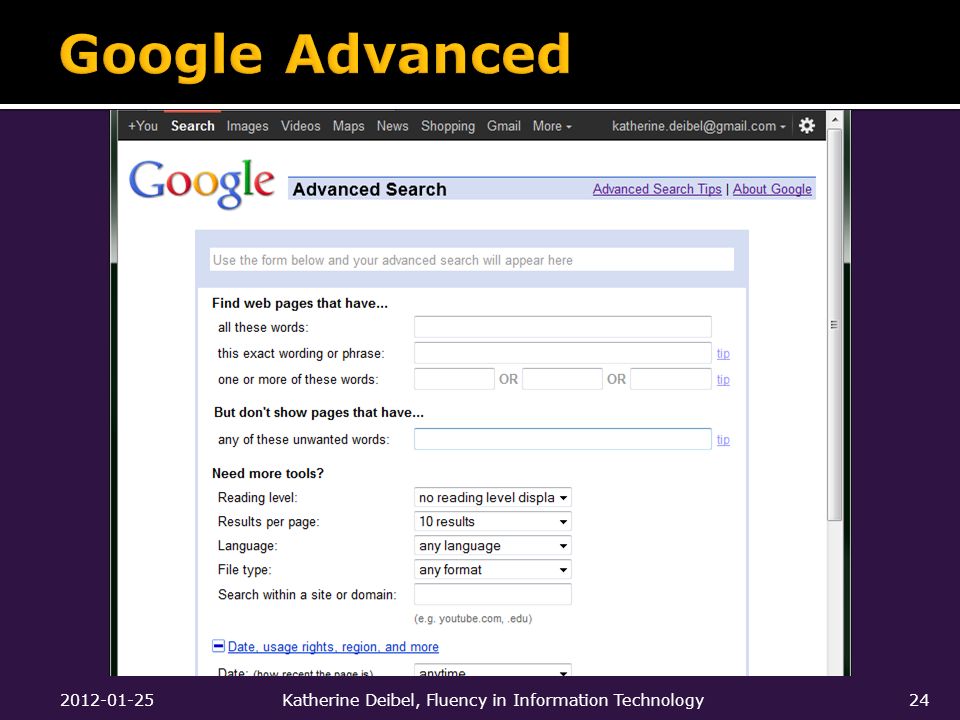
Task: Collapse the Date, usage rights minus icon
Action: point(218,646)
